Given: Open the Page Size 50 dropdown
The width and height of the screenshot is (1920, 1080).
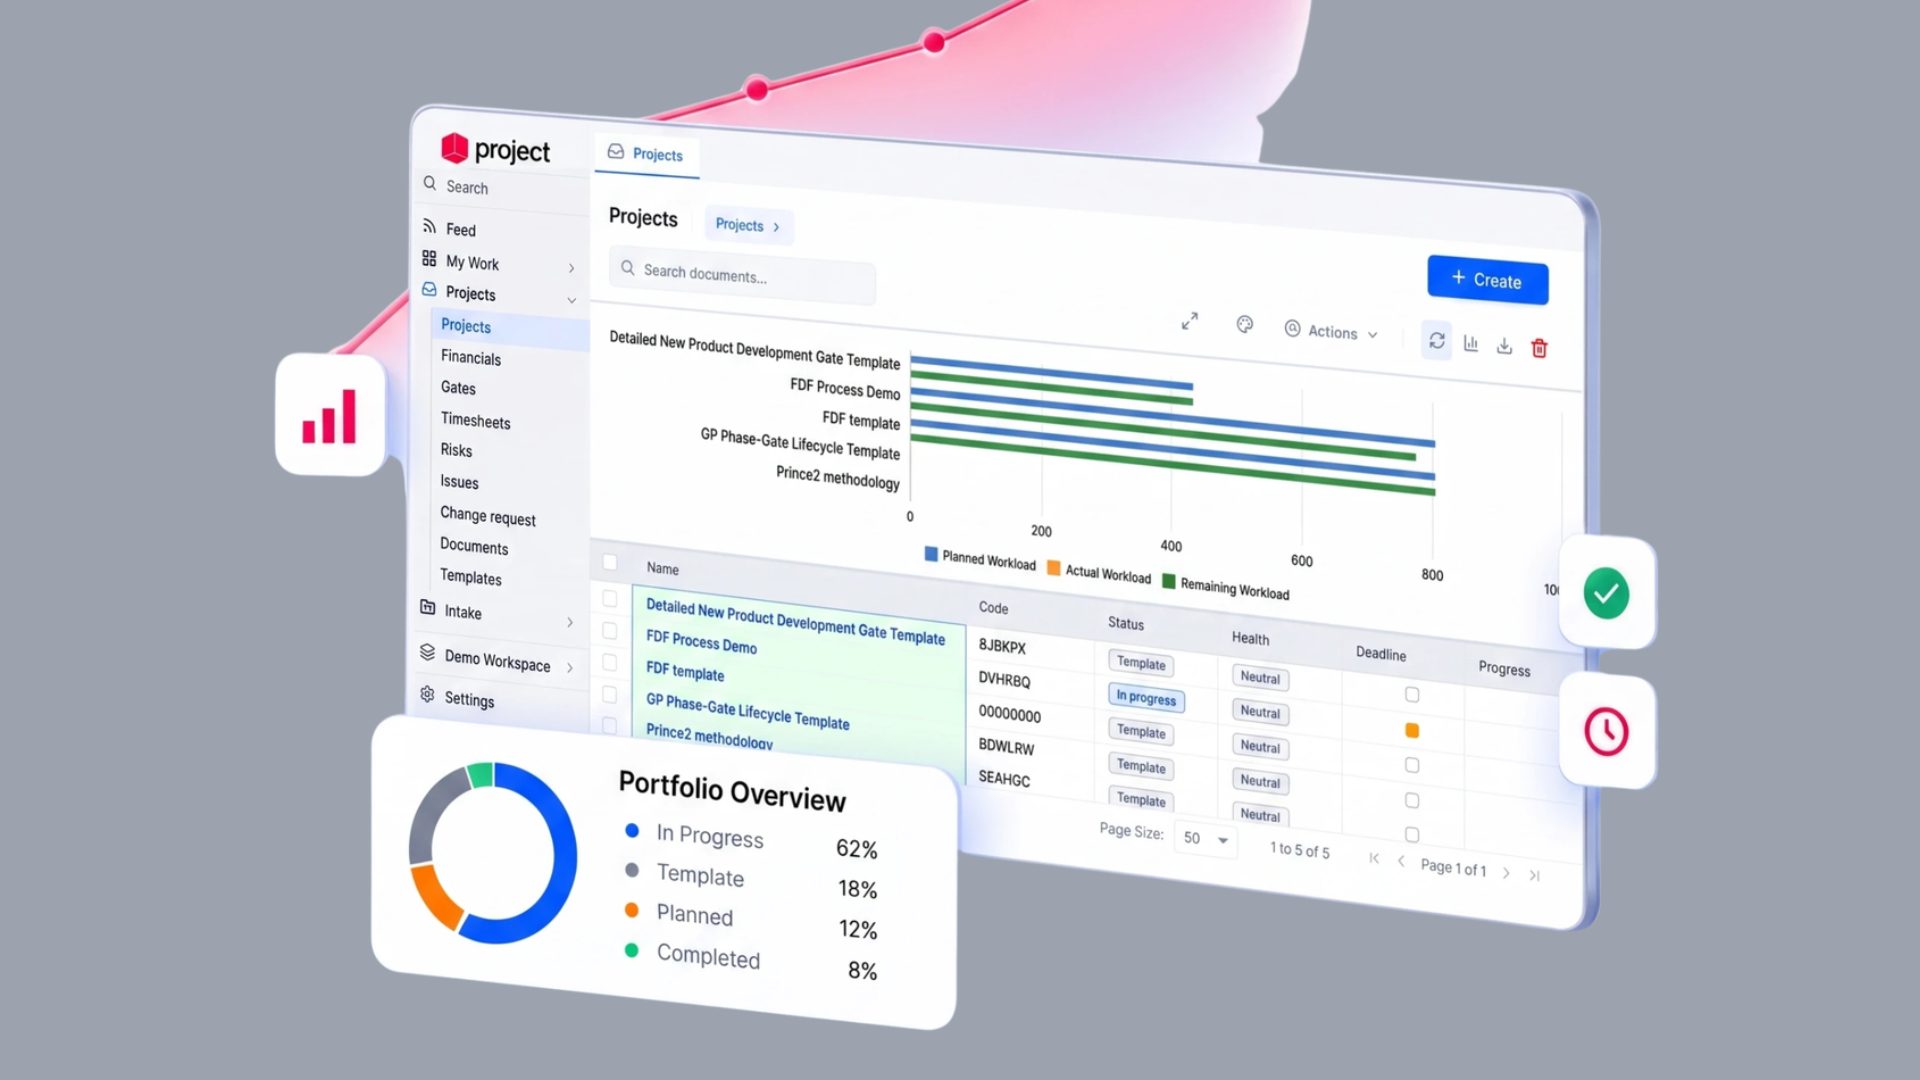Looking at the screenshot, I should (1206, 838).
